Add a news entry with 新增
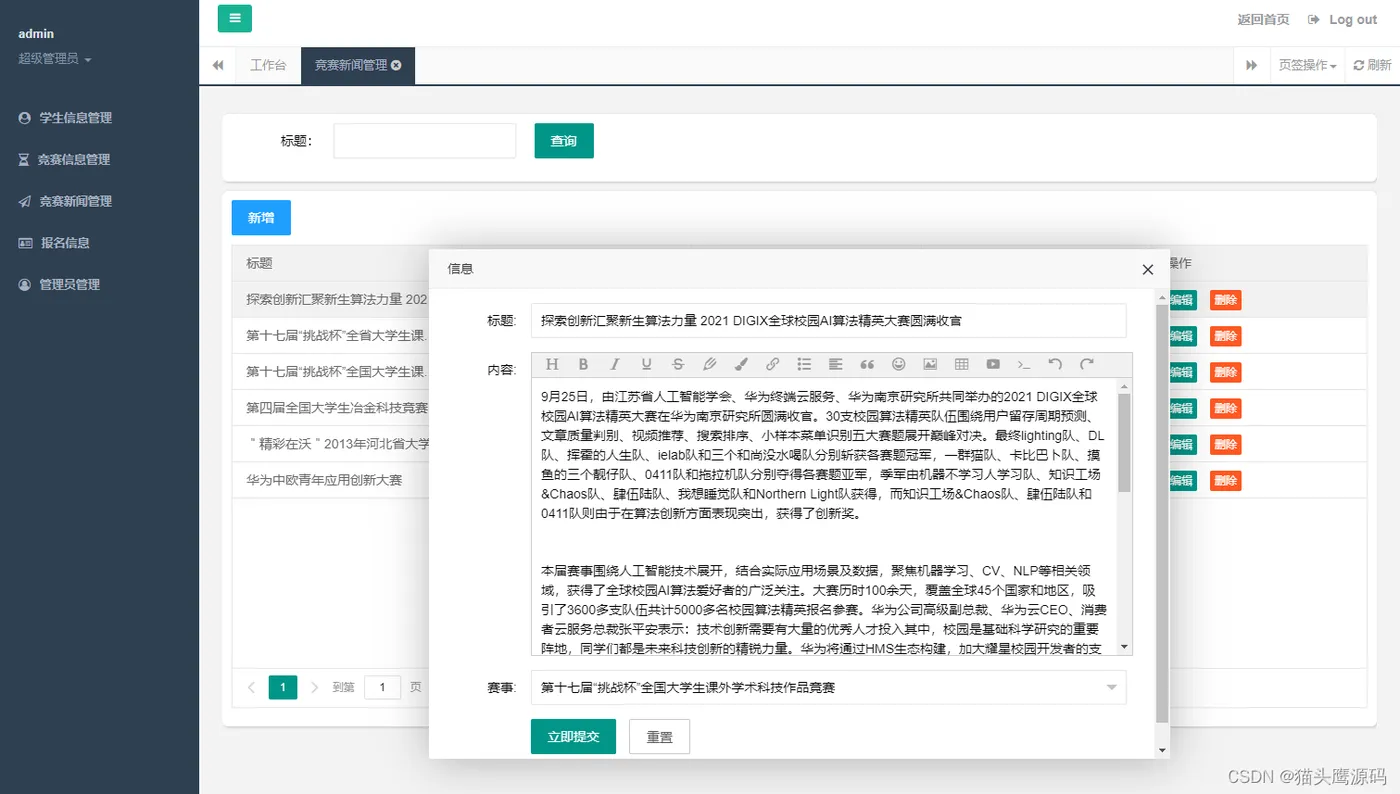The height and width of the screenshot is (794, 1400). [261, 218]
